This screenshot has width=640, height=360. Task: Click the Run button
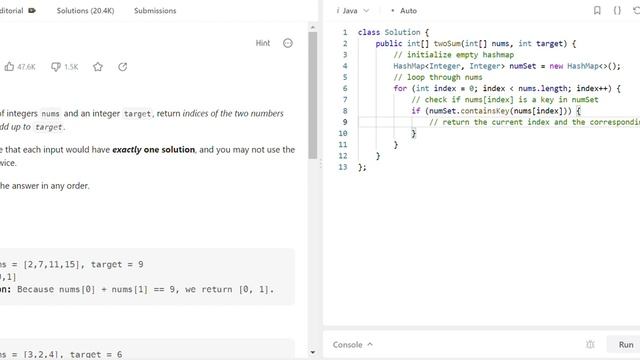tap(626, 344)
